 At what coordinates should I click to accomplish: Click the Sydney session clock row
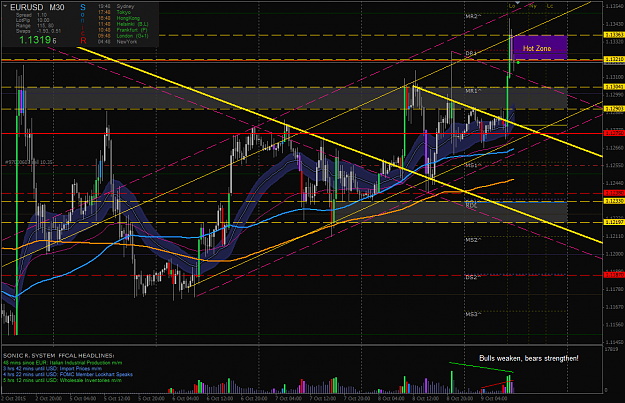pyautogui.click(x=116, y=6)
